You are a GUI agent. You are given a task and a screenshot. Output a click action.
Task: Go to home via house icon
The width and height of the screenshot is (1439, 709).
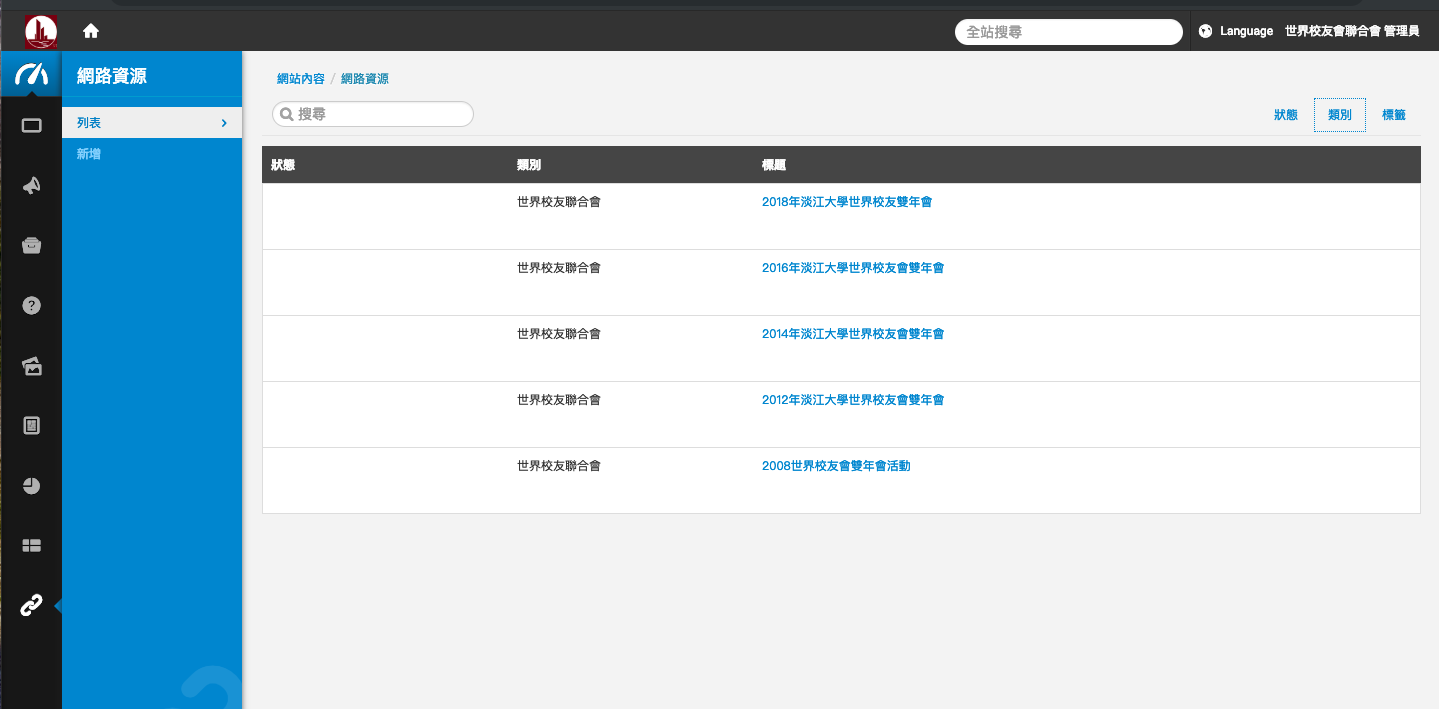coord(91,31)
